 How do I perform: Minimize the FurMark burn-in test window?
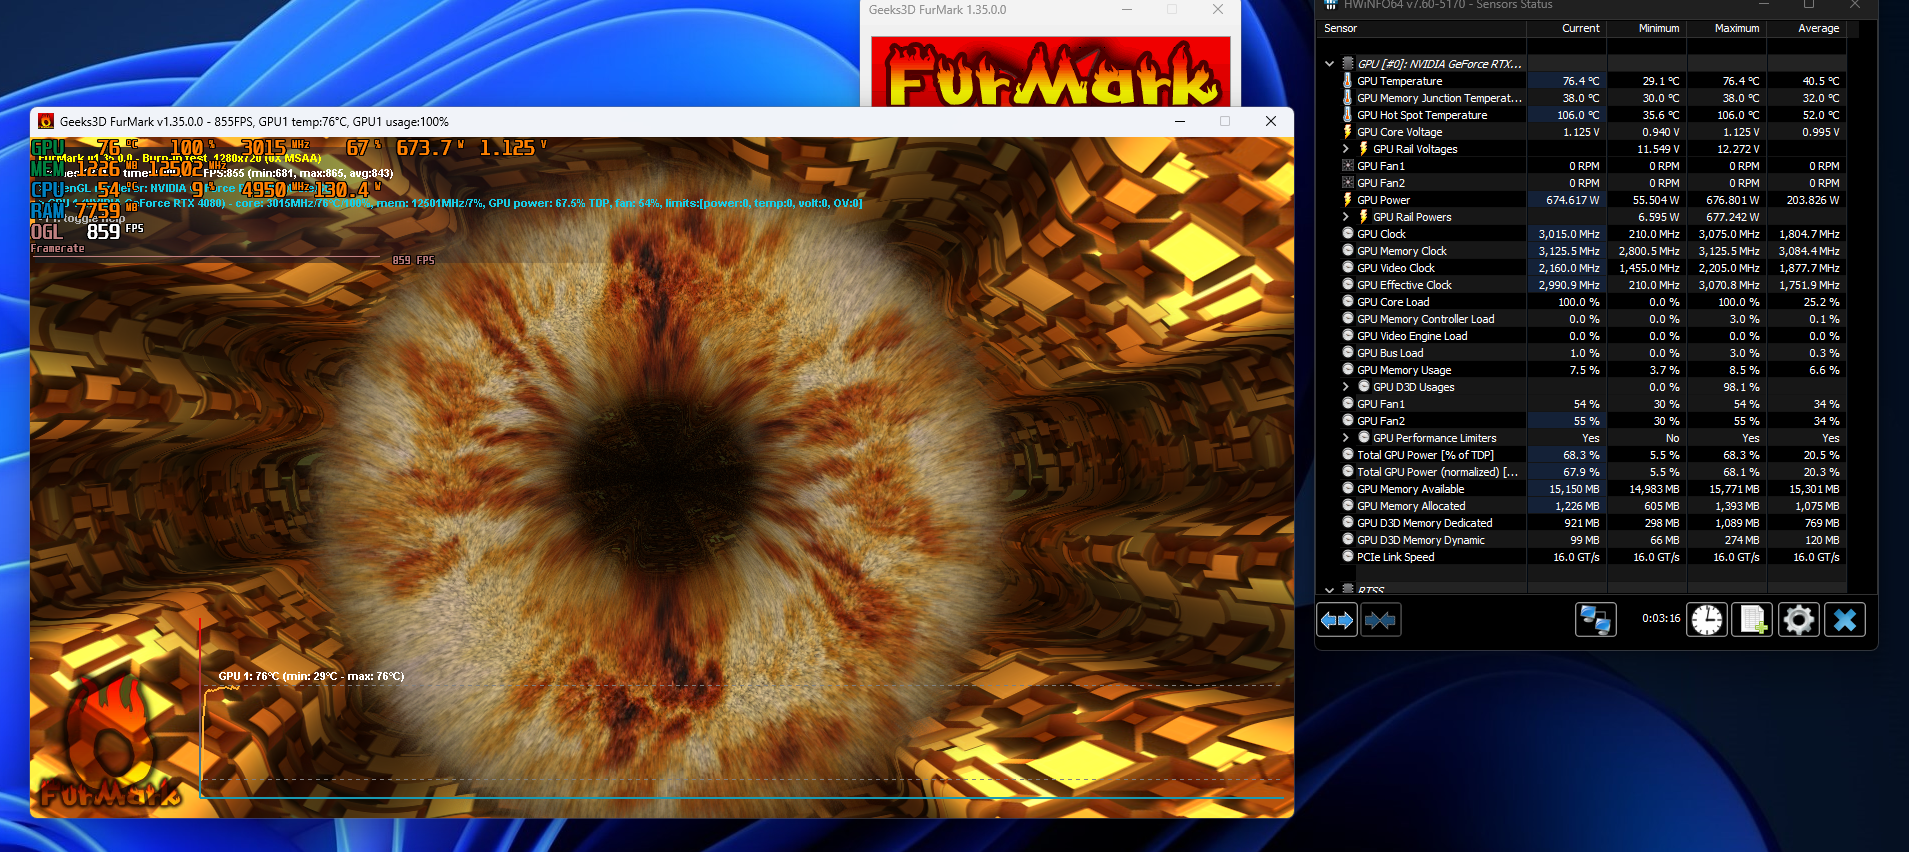1180,121
